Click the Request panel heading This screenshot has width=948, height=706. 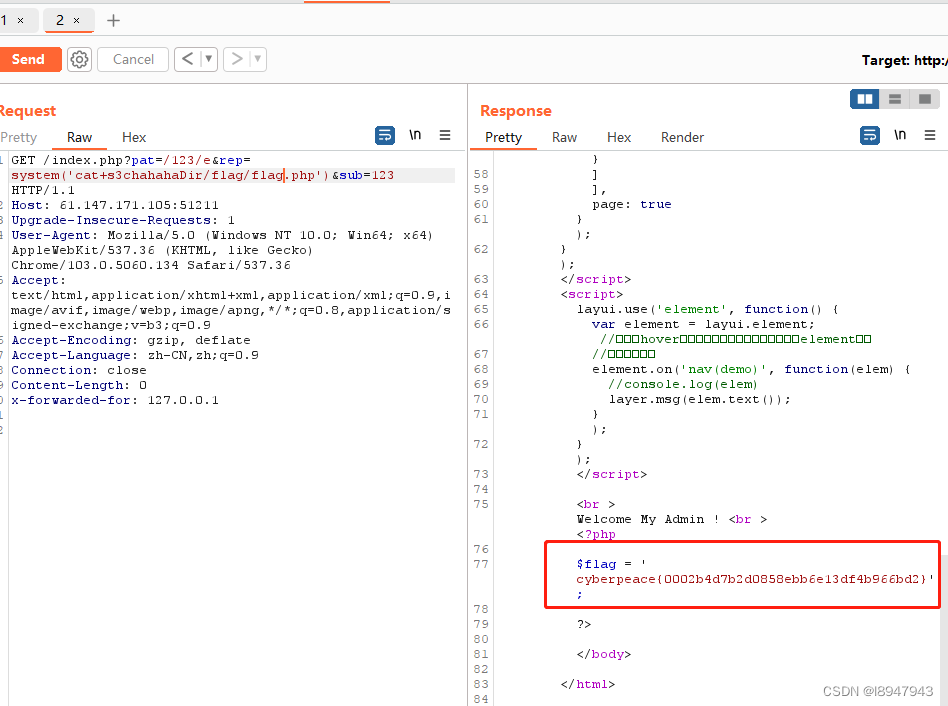coord(28,111)
